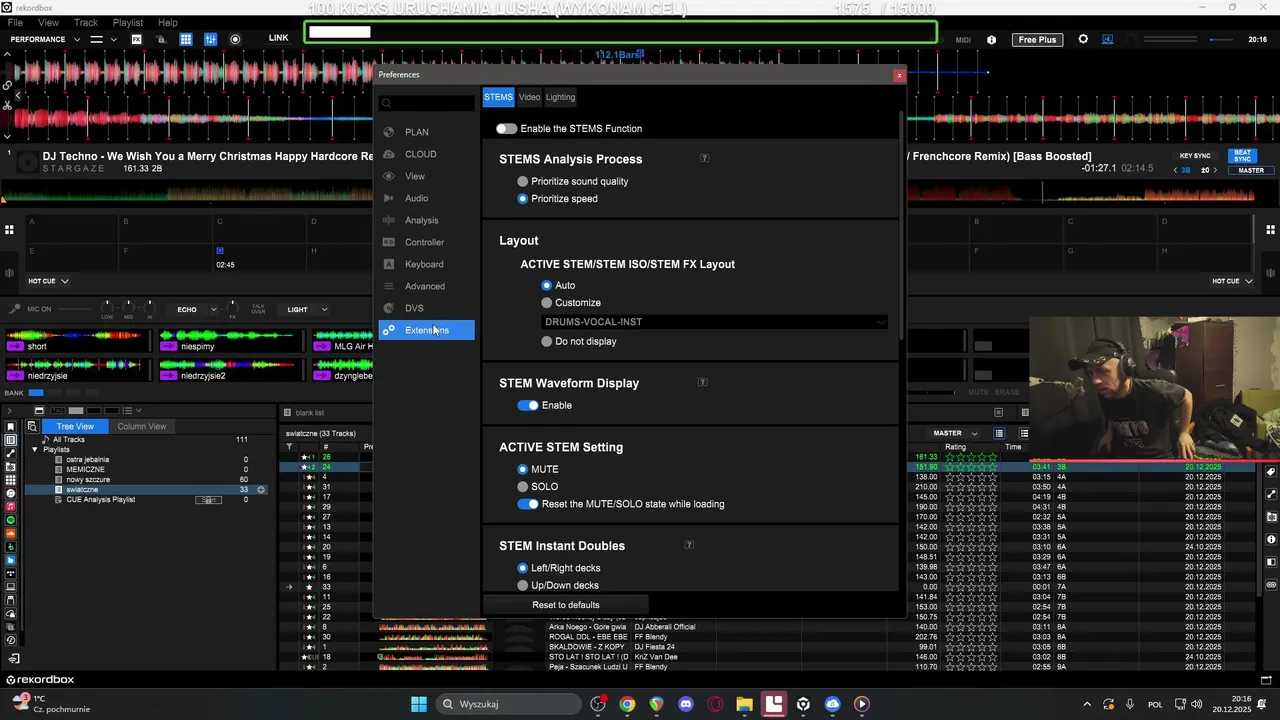Click the help icon beside STEMS Analysis Process

click(x=704, y=158)
